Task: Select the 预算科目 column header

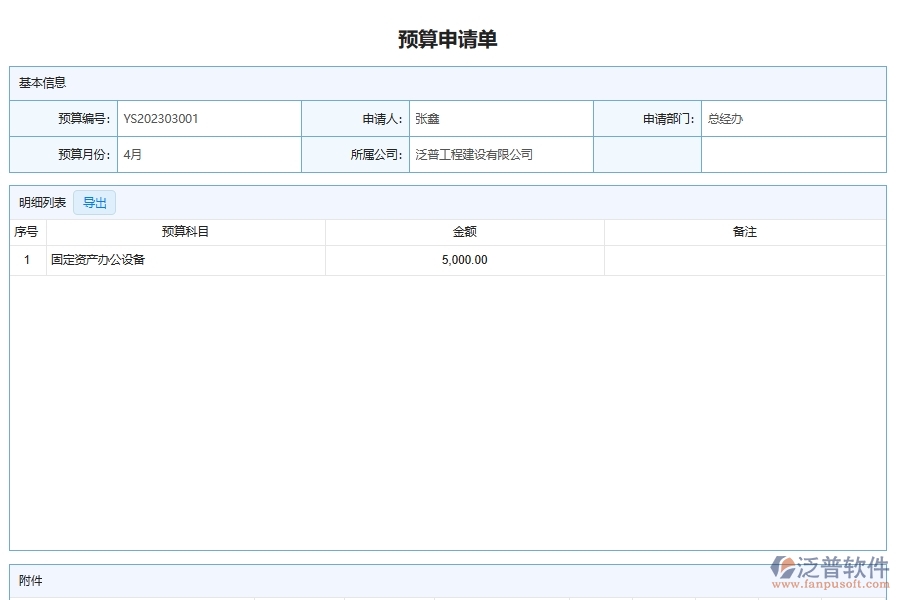Action: [x=185, y=231]
